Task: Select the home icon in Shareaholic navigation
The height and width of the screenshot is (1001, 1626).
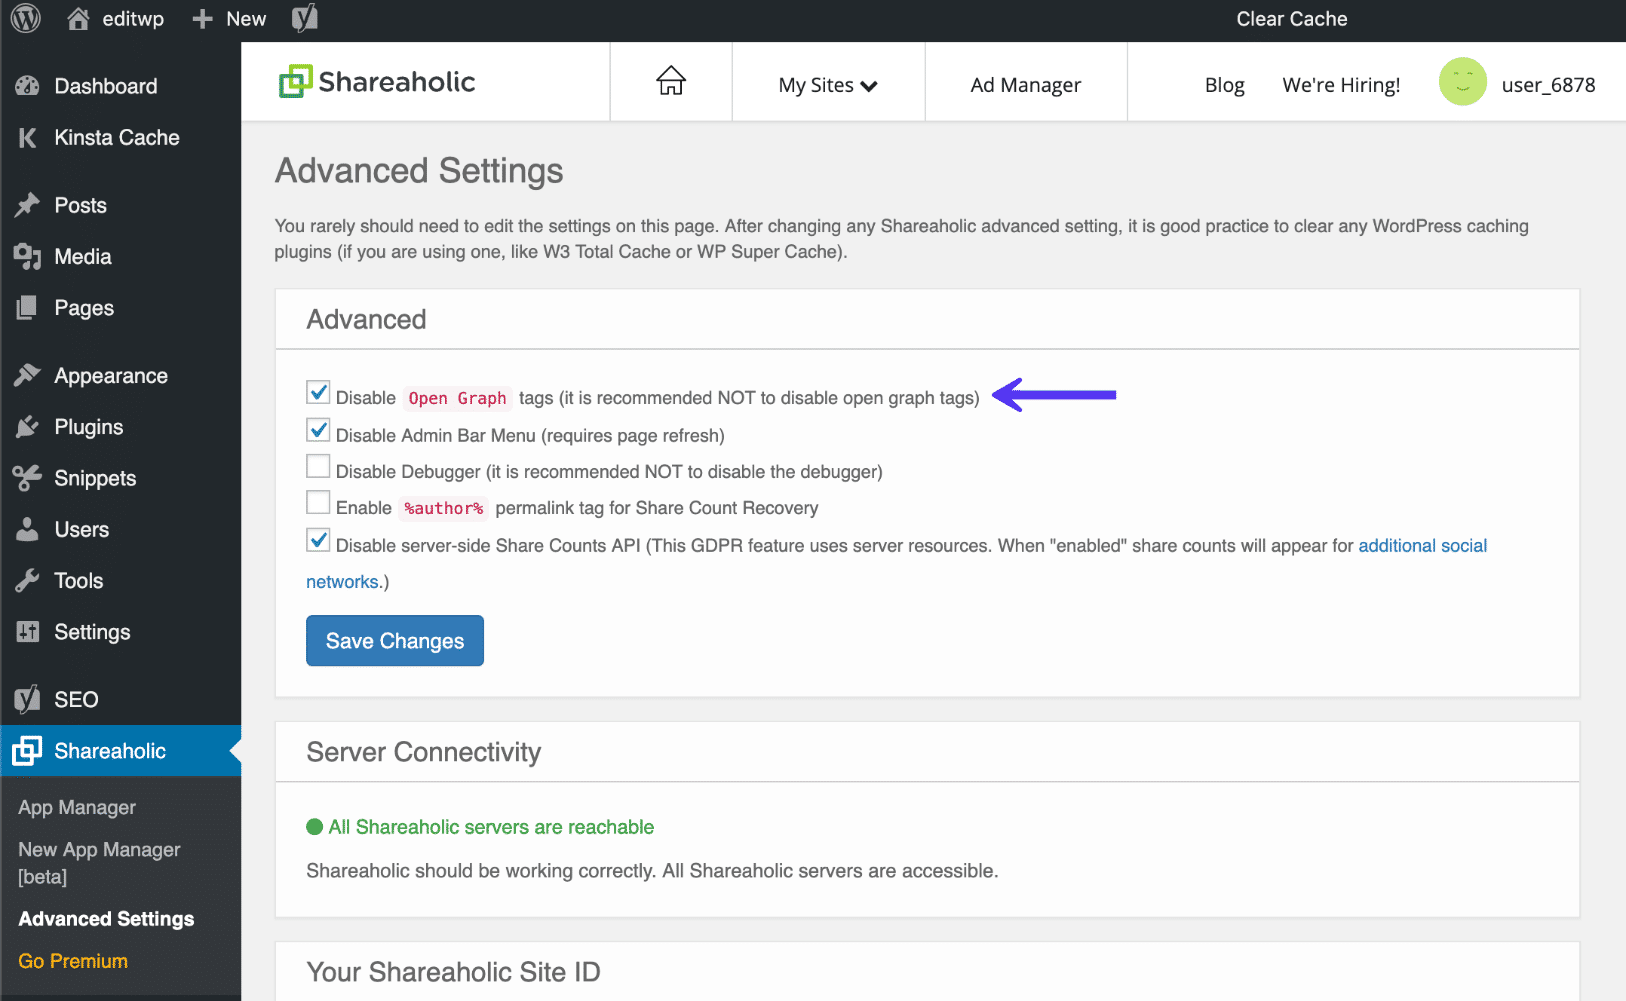Action: pos(670,81)
